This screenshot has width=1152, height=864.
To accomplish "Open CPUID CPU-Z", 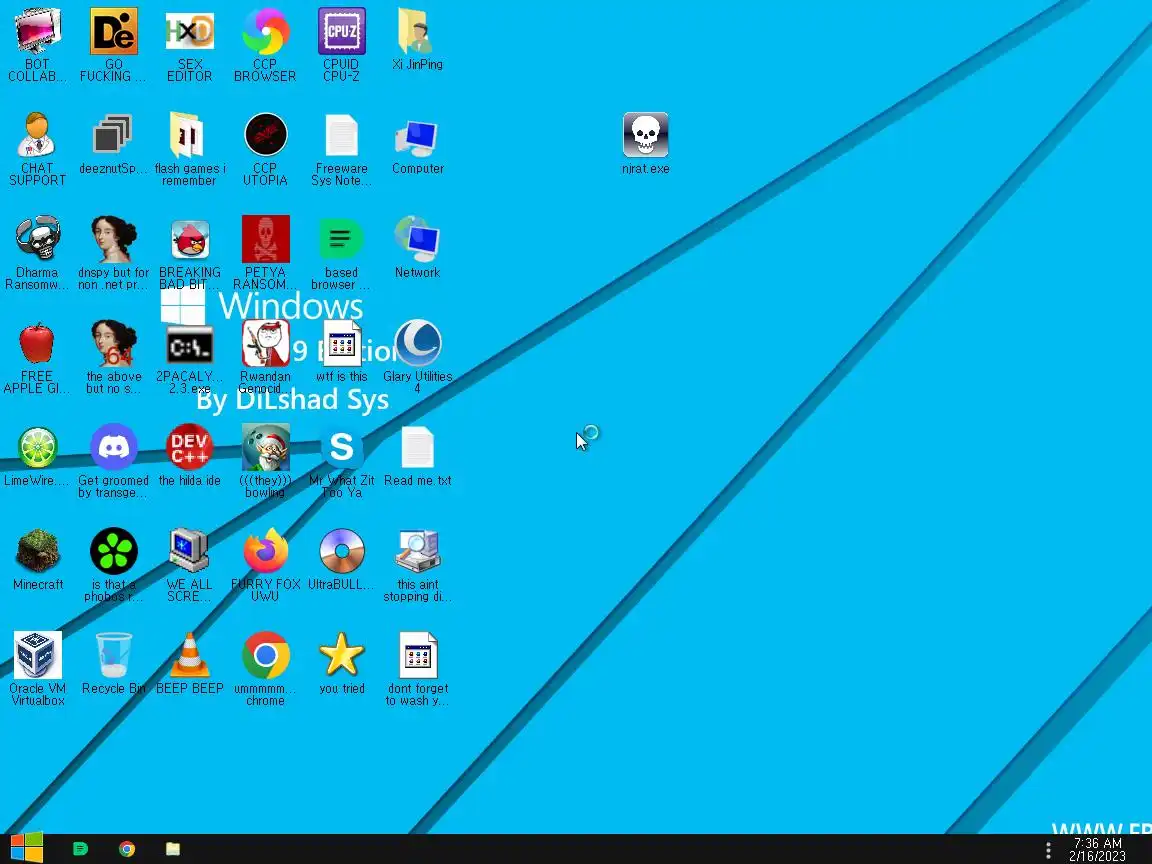I will click(342, 44).
